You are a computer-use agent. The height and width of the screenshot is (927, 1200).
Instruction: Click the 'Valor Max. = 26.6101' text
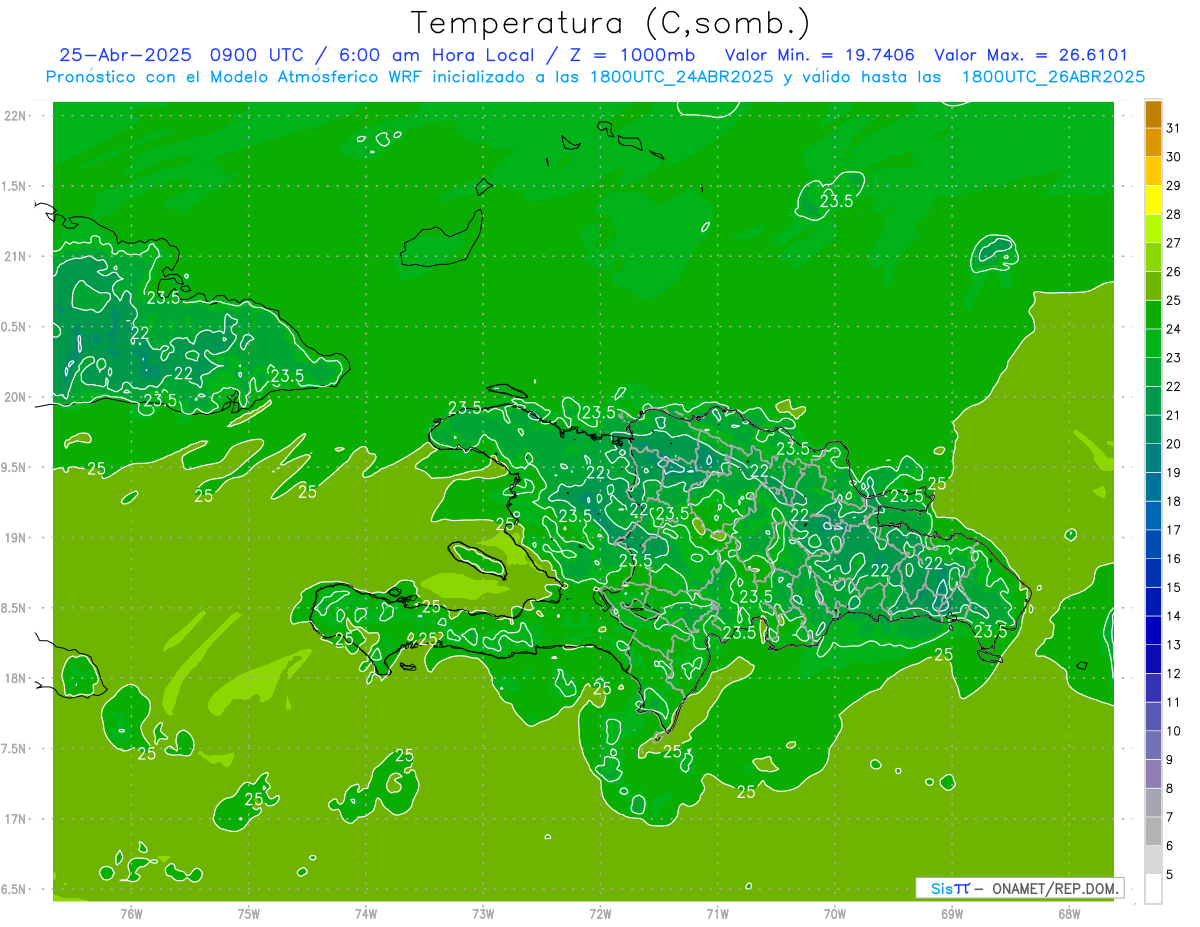[x=1031, y=55]
